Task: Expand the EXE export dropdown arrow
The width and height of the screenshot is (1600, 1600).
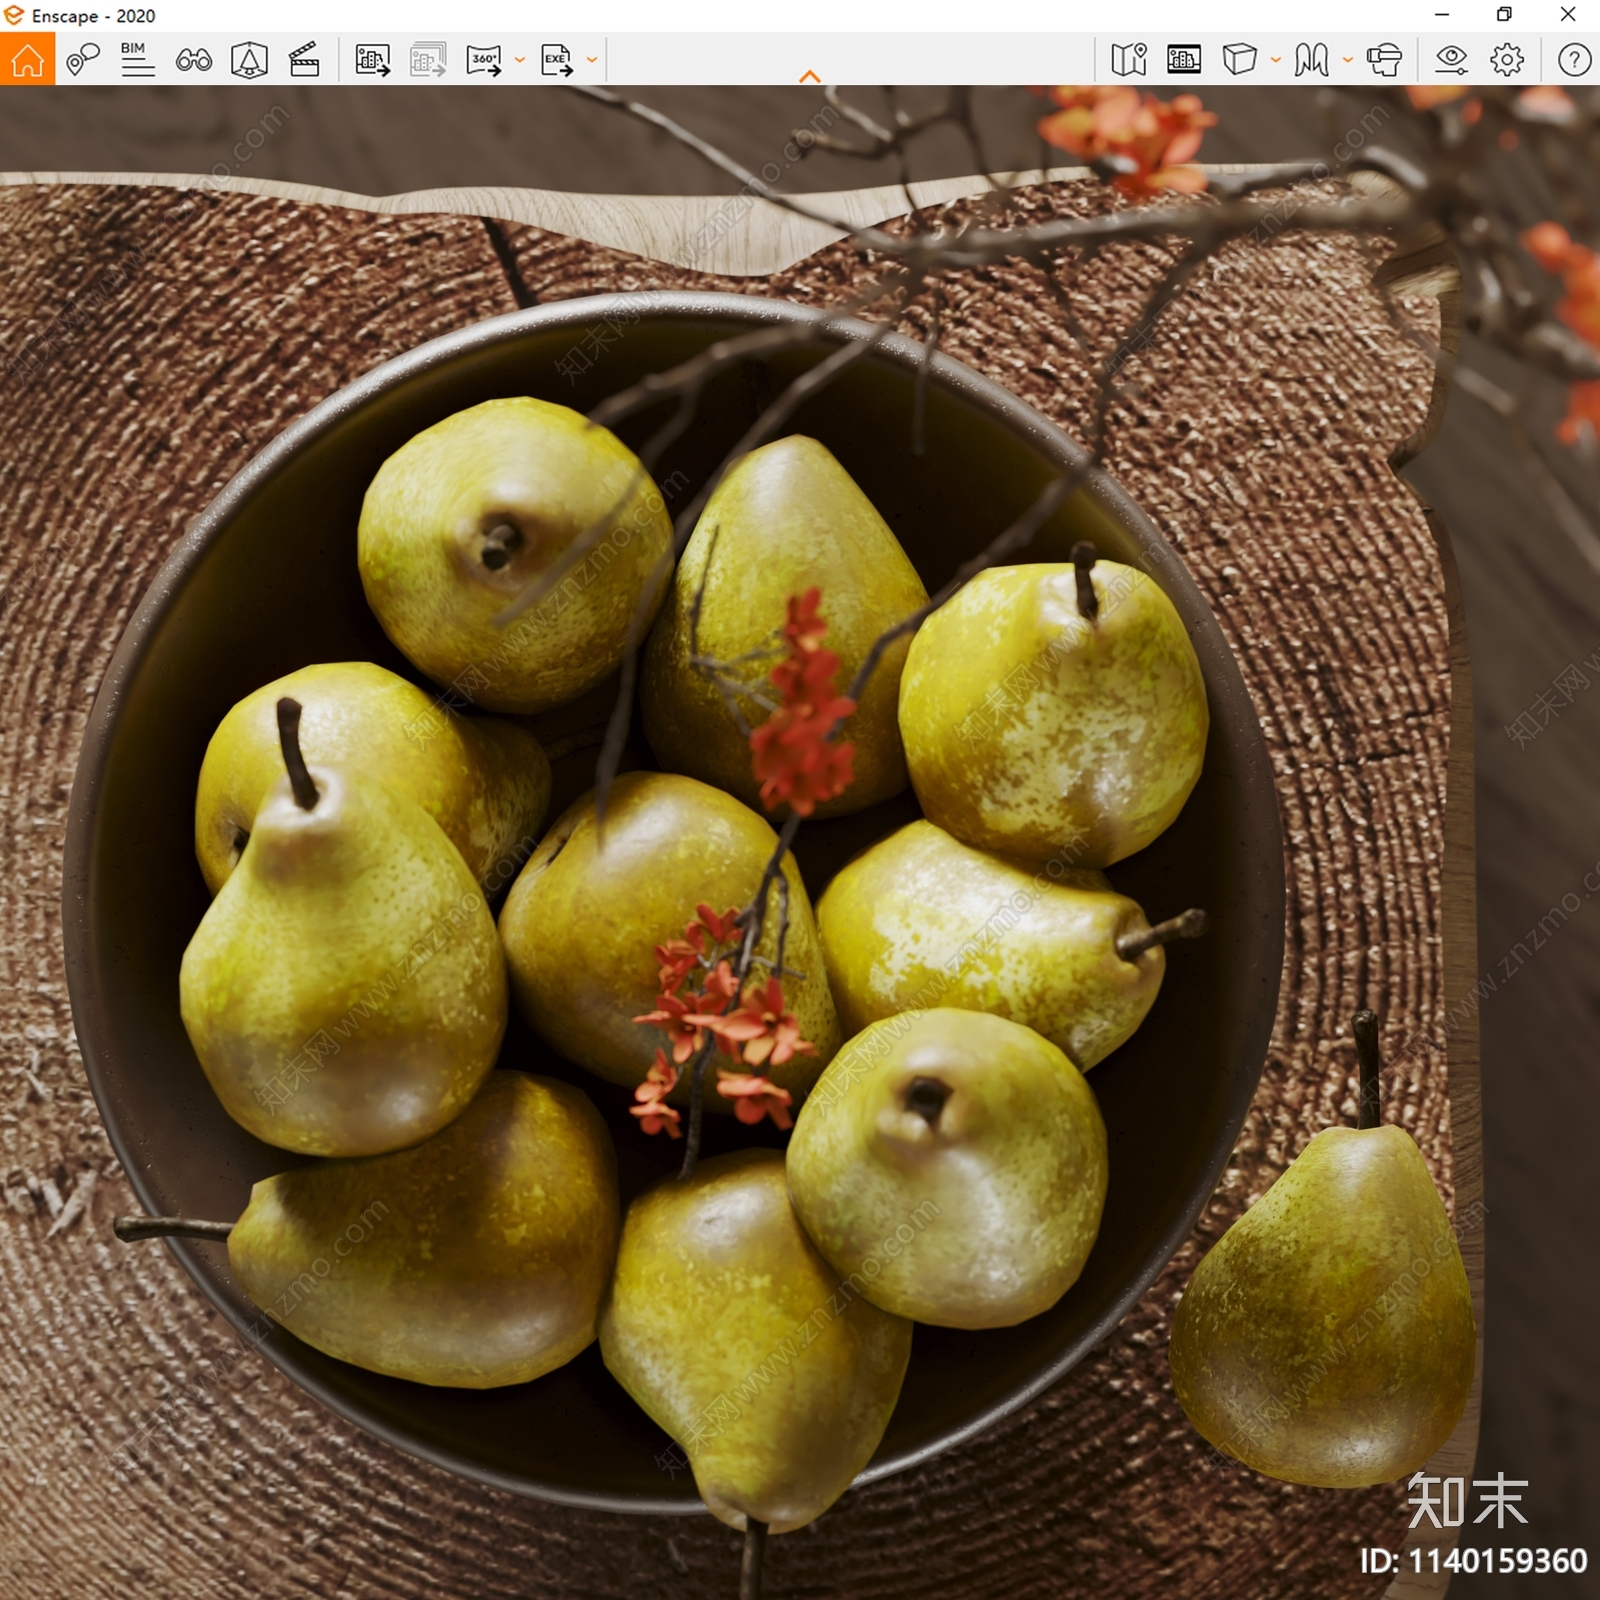Action: coord(591,60)
